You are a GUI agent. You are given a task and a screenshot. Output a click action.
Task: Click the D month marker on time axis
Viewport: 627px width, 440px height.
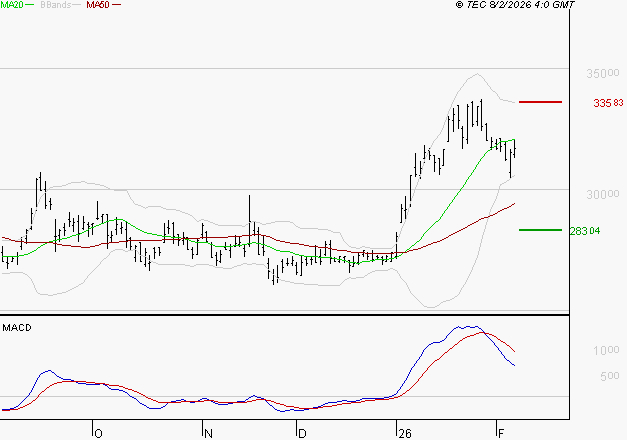302,434
